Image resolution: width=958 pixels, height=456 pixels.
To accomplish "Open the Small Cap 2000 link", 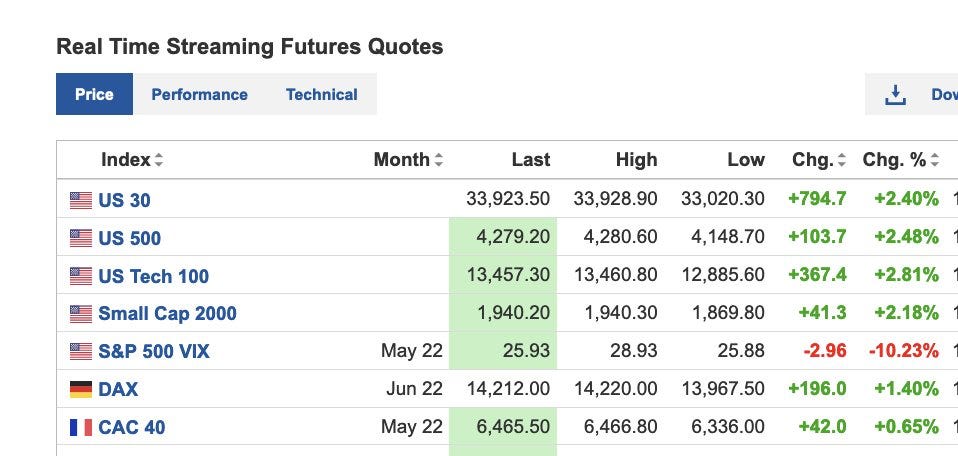I will click(x=167, y=314).
